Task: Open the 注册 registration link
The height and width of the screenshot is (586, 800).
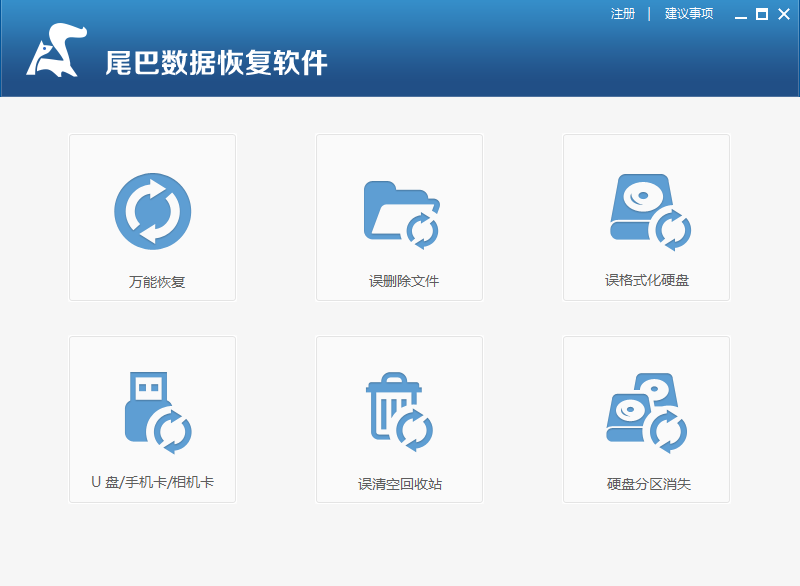Action: pos(623,14)
